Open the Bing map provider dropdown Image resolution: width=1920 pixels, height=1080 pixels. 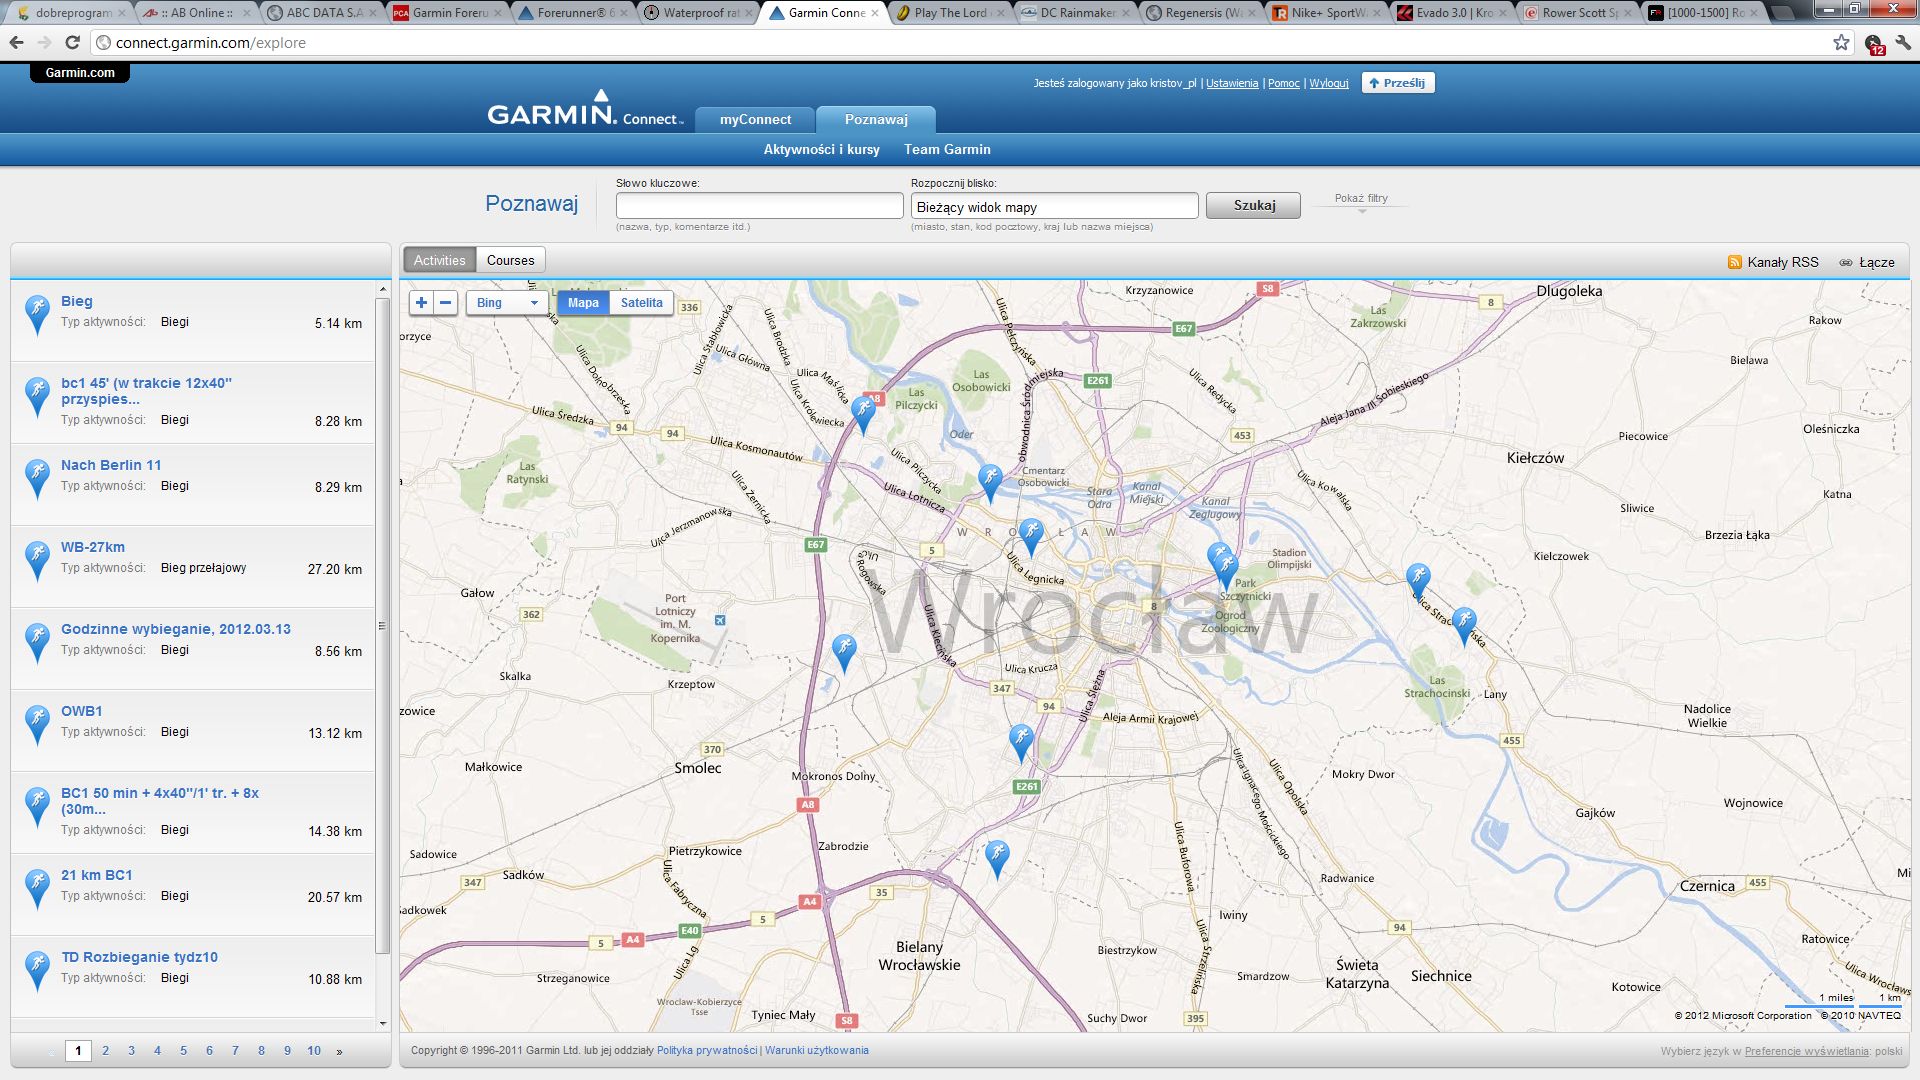pos(507,303)
